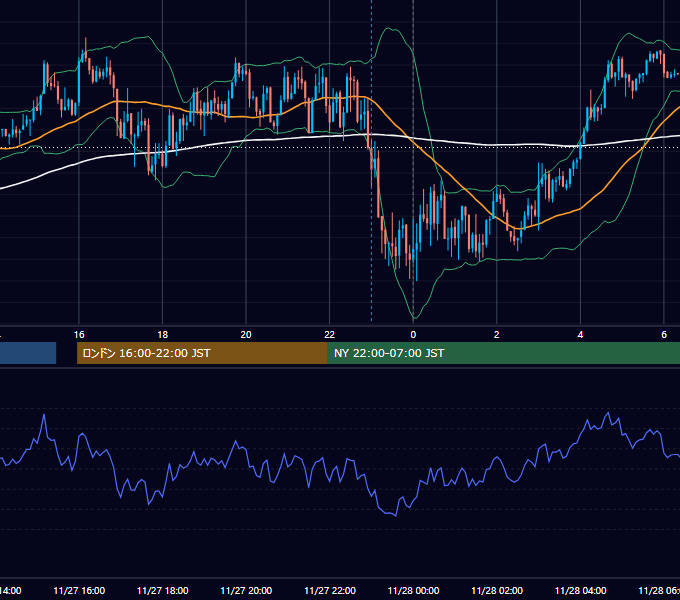Click the 18 hour axis label
The width and height of the screenshot is (680, 600).
163,335
